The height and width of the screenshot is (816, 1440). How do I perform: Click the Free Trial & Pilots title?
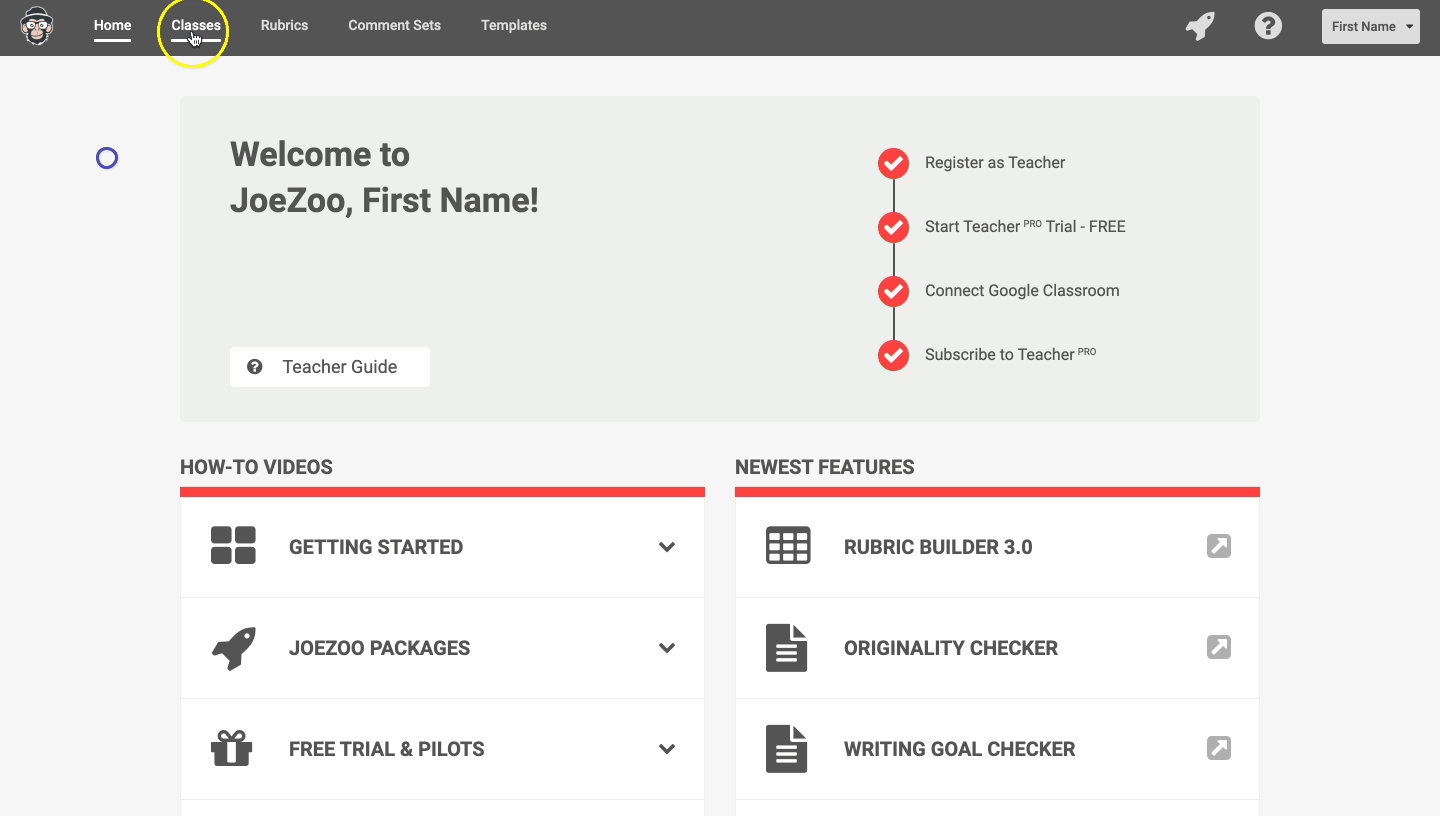(x=387, y=749)
